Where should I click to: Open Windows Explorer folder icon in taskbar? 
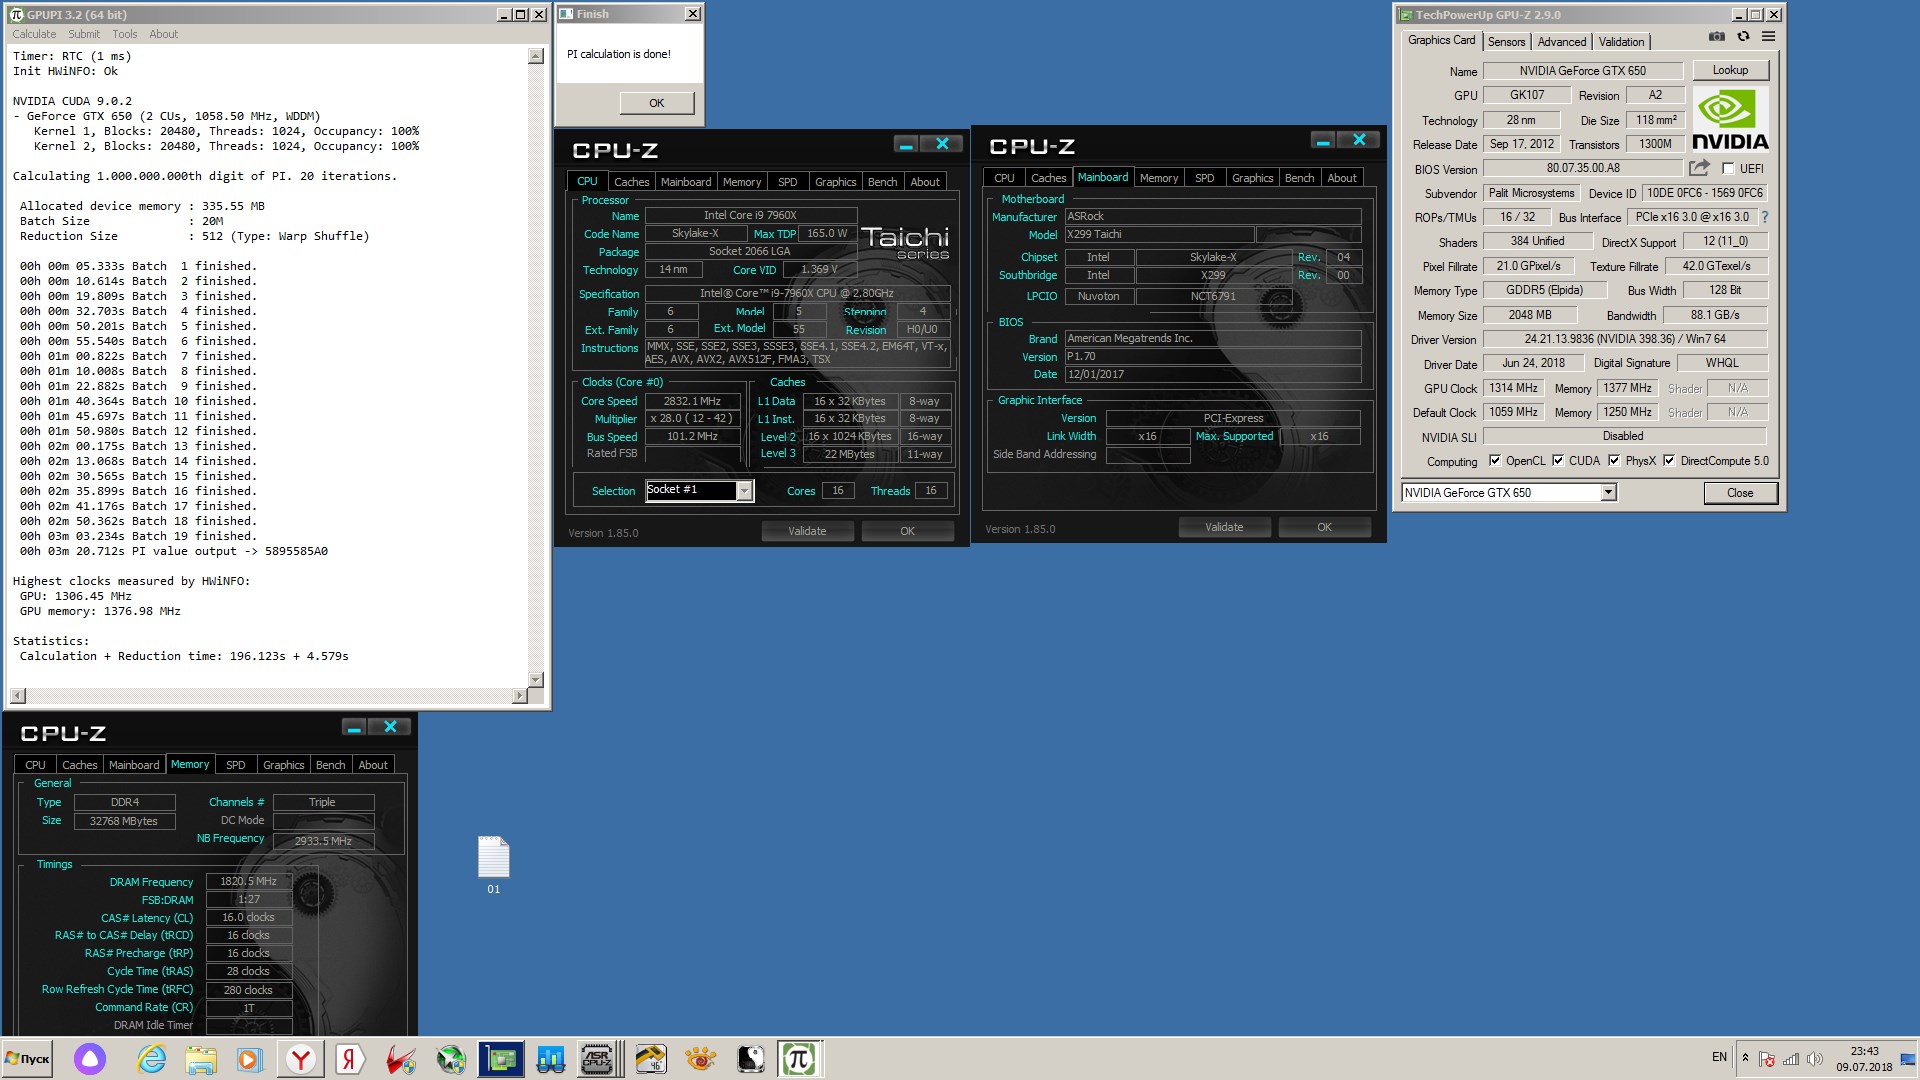[201, 1059]
